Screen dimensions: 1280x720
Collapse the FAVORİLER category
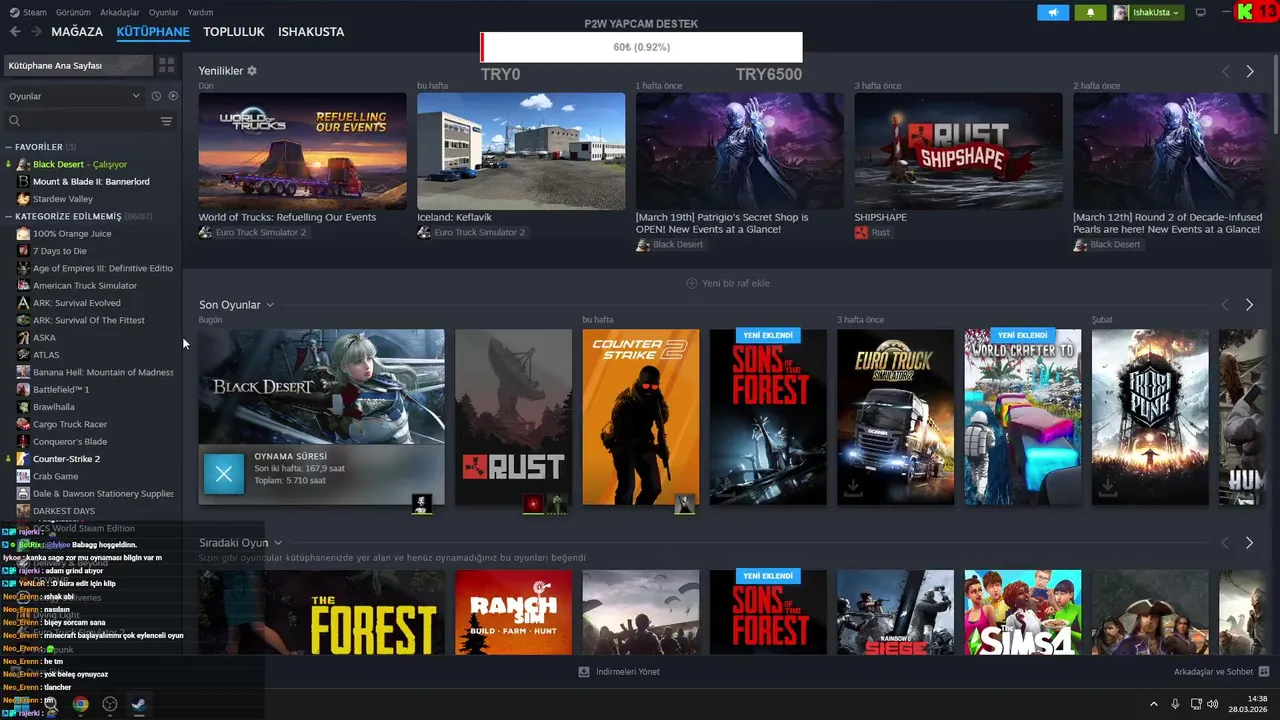coord(9,147)
